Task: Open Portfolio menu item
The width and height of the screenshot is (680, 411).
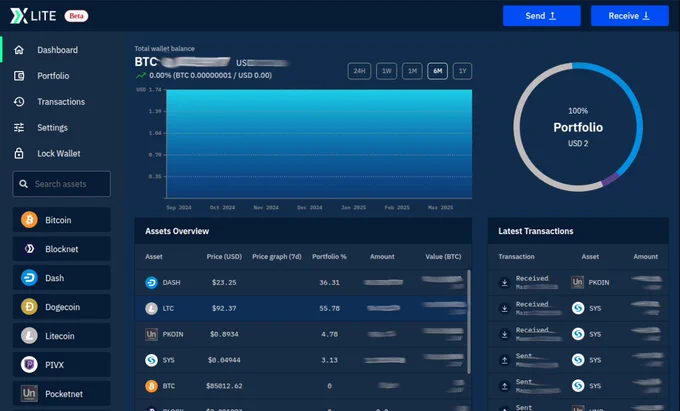Action: tap(53, 76)
